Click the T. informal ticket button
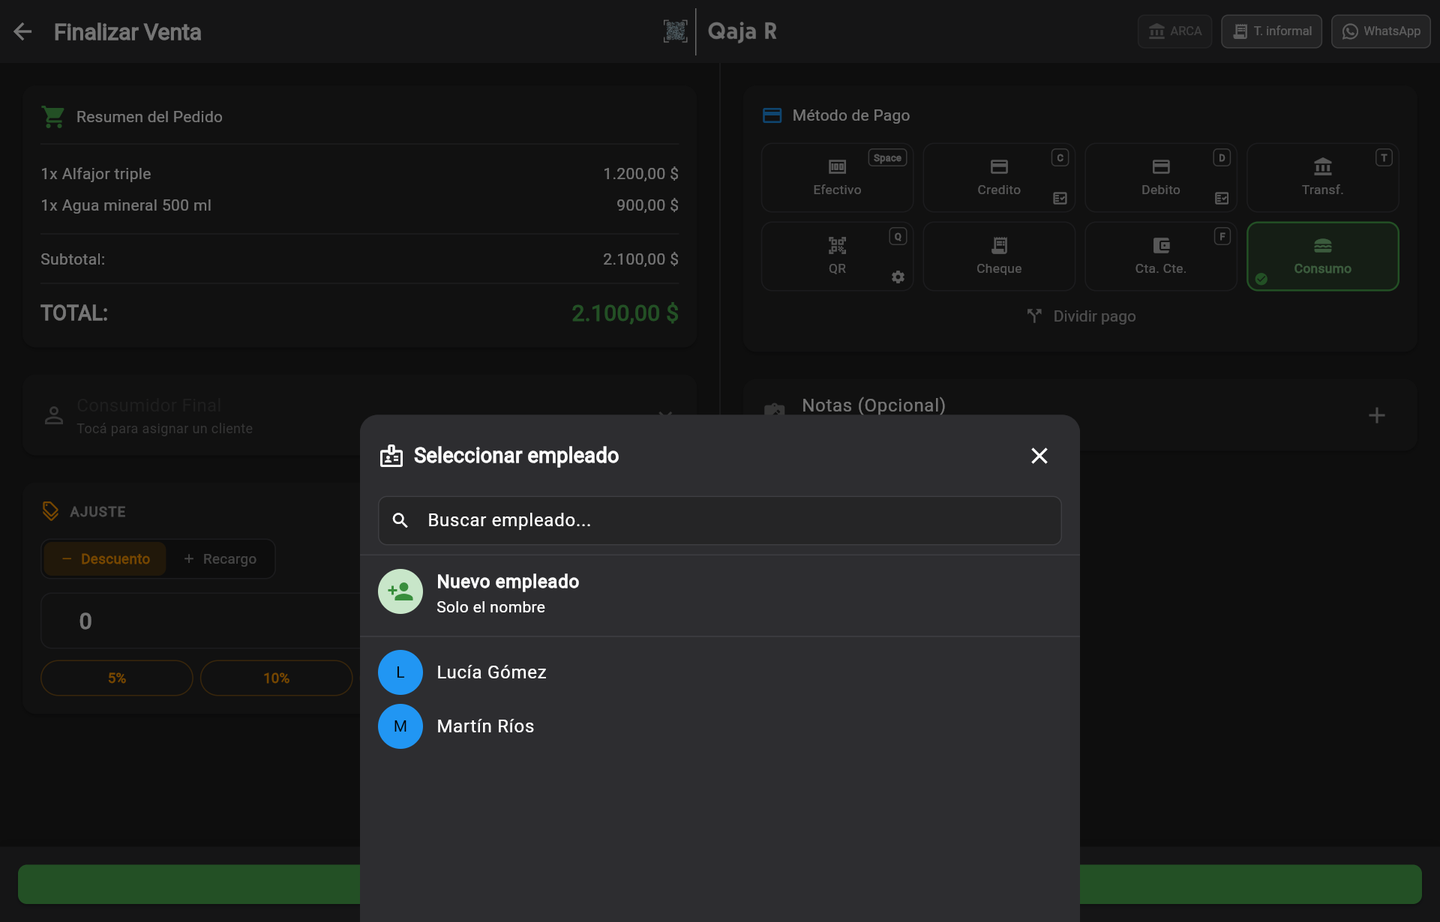The image size is (1440, 922). (x=1272, y=31)
